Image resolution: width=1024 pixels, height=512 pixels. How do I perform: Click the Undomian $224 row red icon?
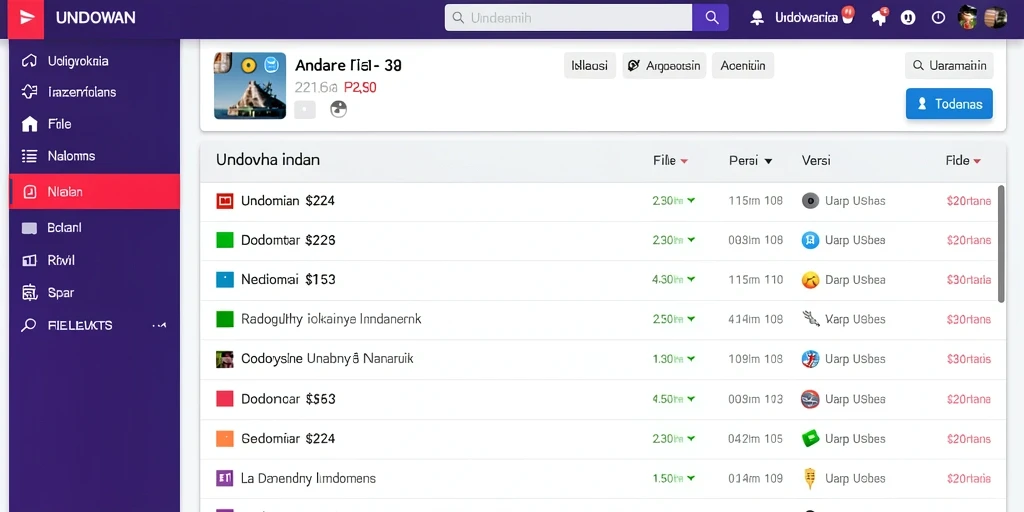(225, 200)
